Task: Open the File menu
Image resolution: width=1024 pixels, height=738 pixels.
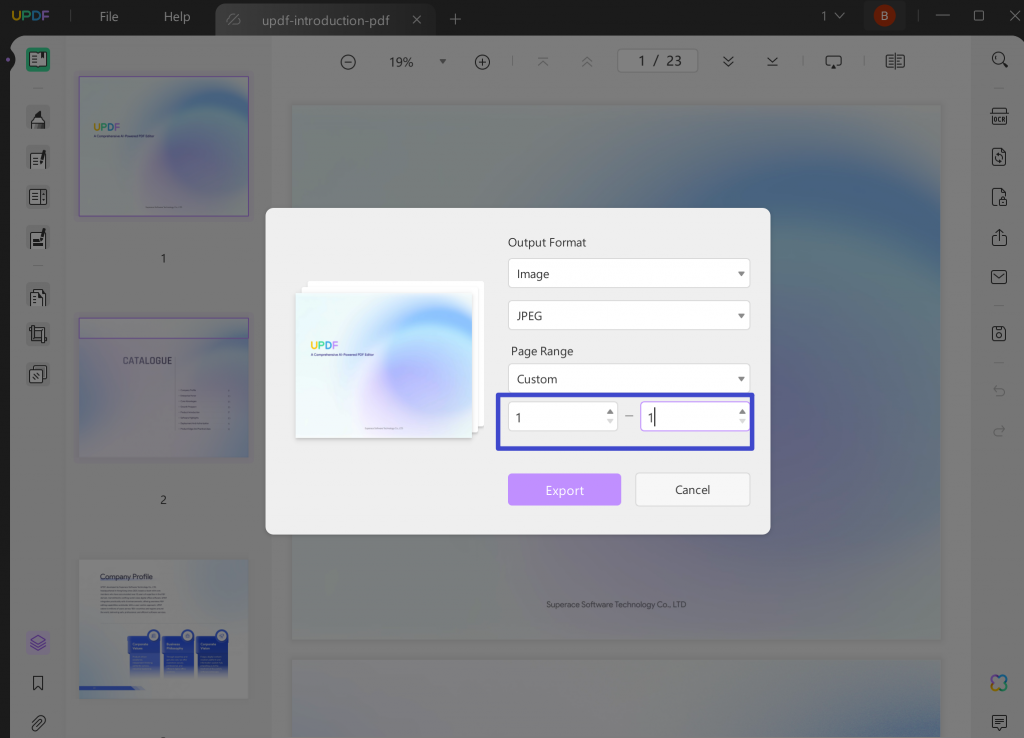Action: pyautogui.click(x=108, y=16)
